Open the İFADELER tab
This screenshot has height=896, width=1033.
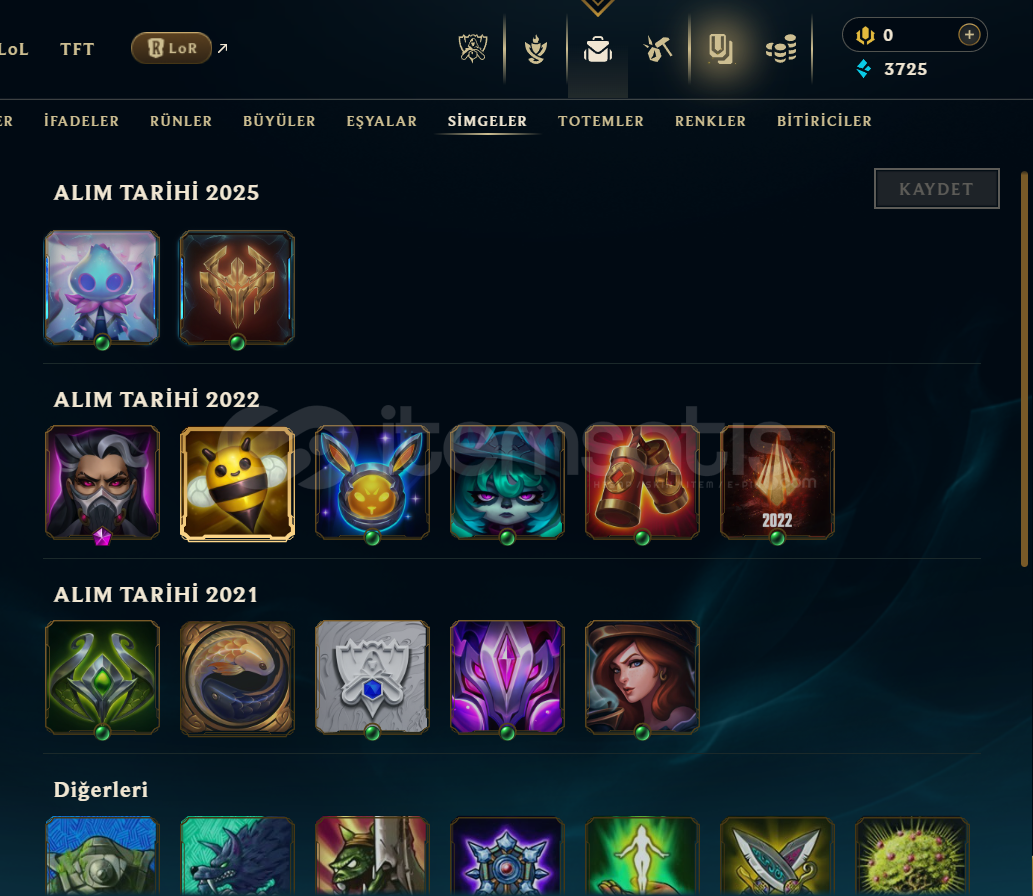click(x=82, y=121)
